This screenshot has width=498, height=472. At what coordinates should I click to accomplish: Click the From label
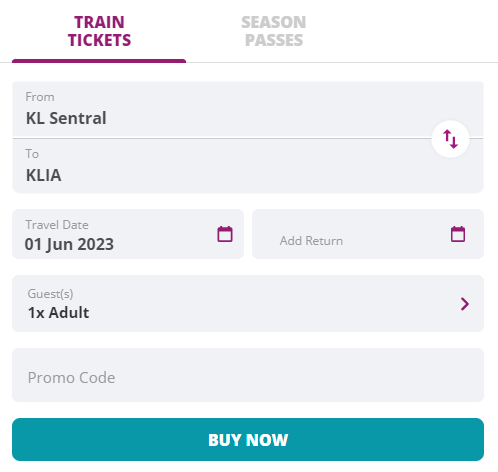tap(40, 97)
